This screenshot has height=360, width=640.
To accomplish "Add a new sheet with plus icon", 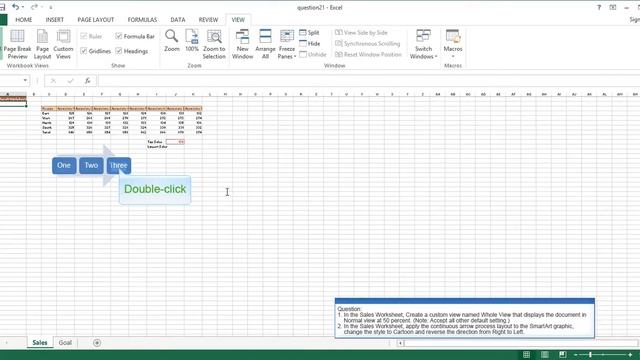I will 97,343.
